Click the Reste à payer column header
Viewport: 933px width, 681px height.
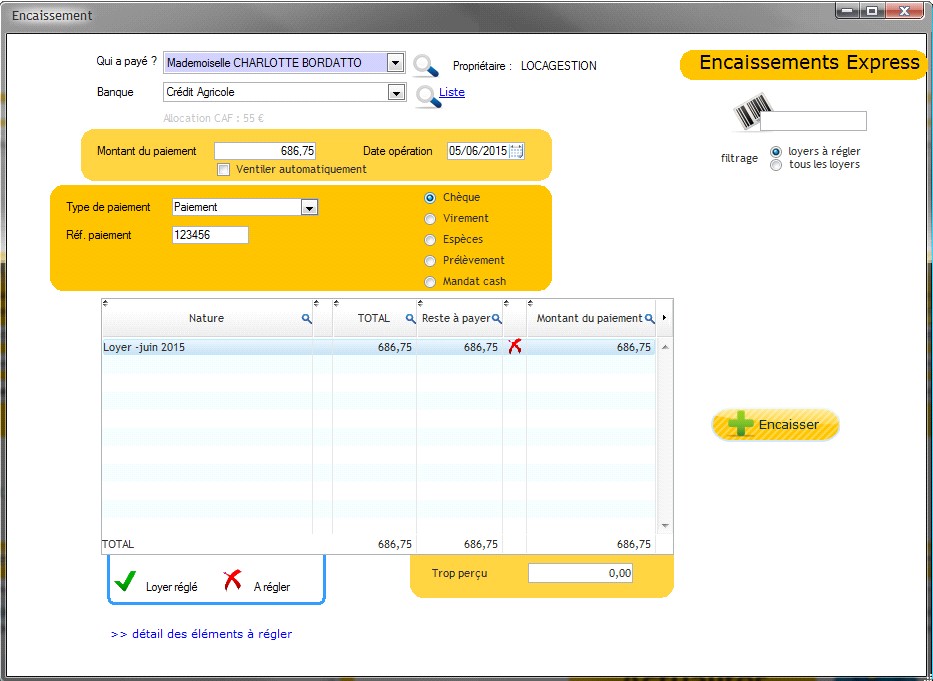(460, 318)
